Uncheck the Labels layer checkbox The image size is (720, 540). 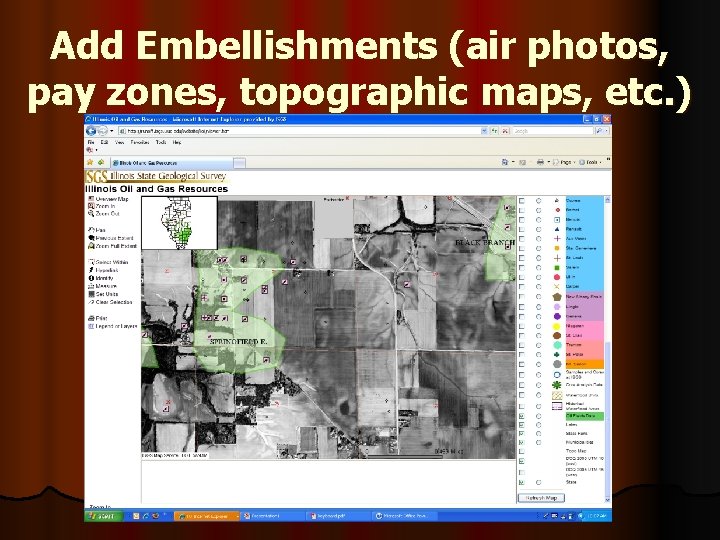[522, 425]
